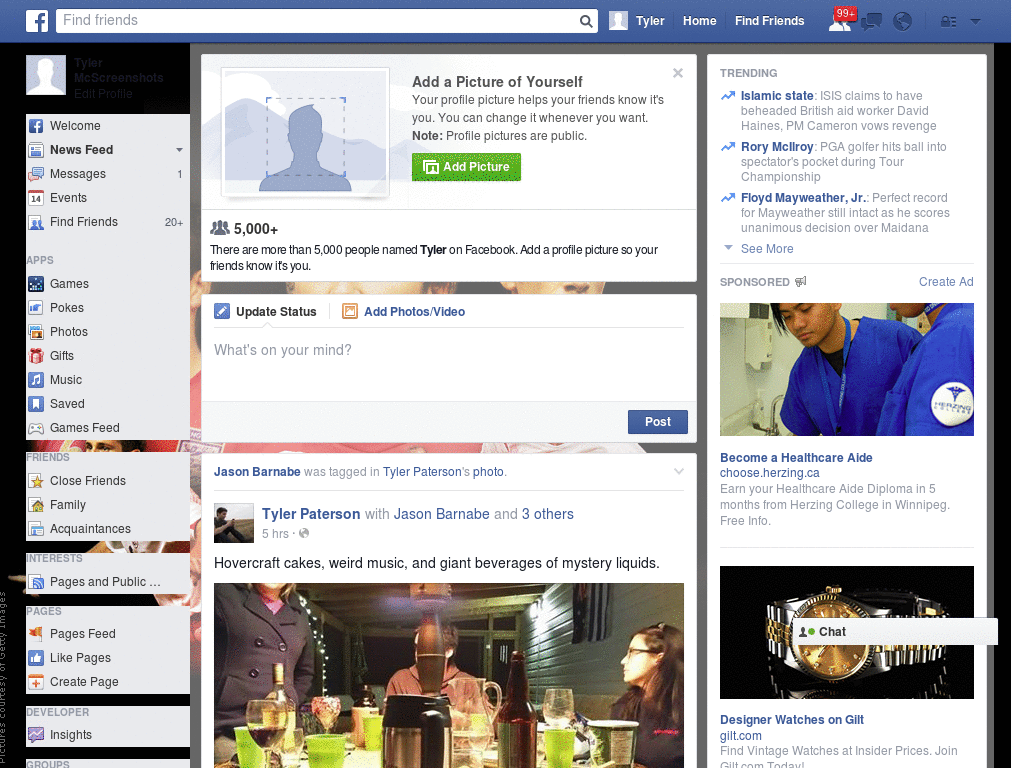The image size is (1024, 768).
Task: Click the profile picture placeholder in sidebar
Action: tap(46, 75)
